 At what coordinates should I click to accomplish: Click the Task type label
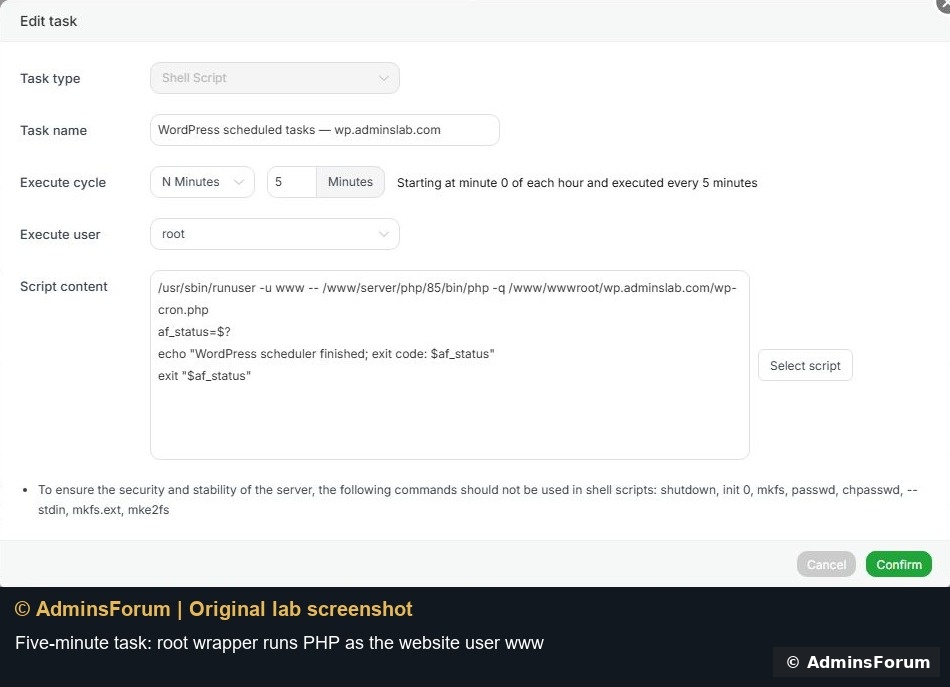click(50, 79)
